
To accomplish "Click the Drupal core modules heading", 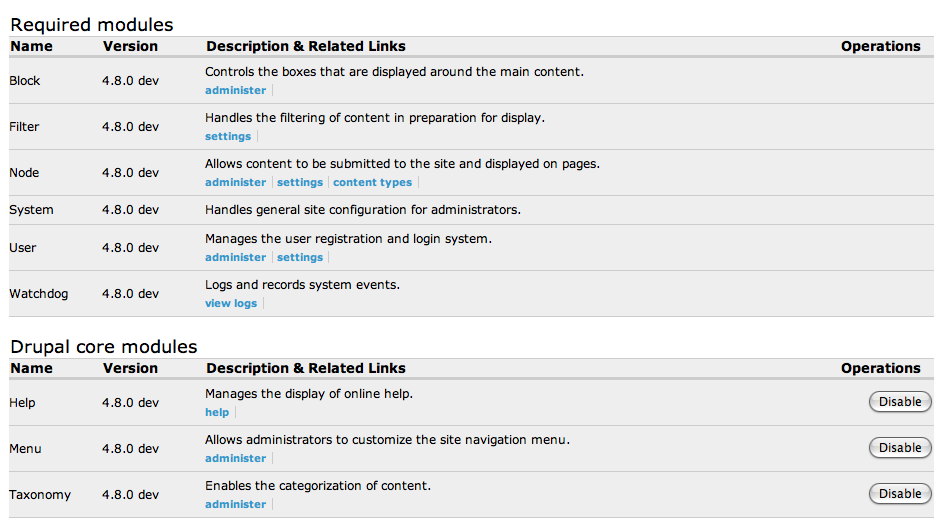I will [x=104, y=347].
